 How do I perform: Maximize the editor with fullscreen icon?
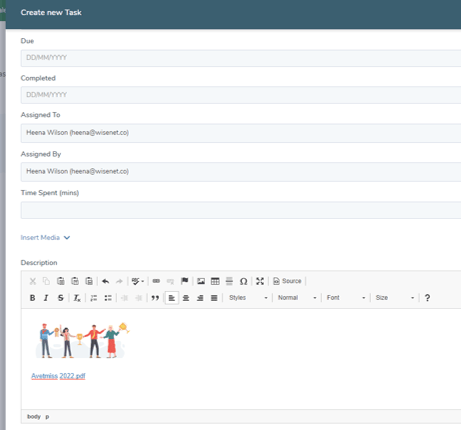(x=260, y=281)
